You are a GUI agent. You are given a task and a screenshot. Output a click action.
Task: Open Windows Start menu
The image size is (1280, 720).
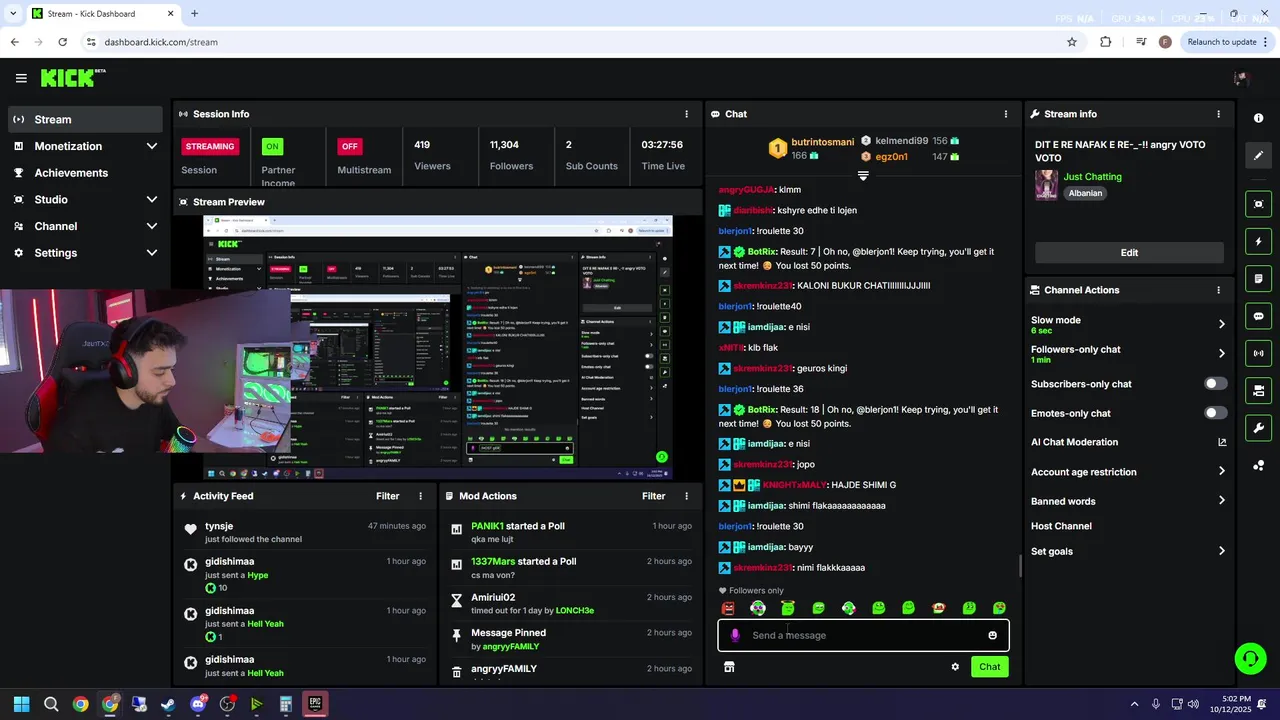click(x=21, y=704)
